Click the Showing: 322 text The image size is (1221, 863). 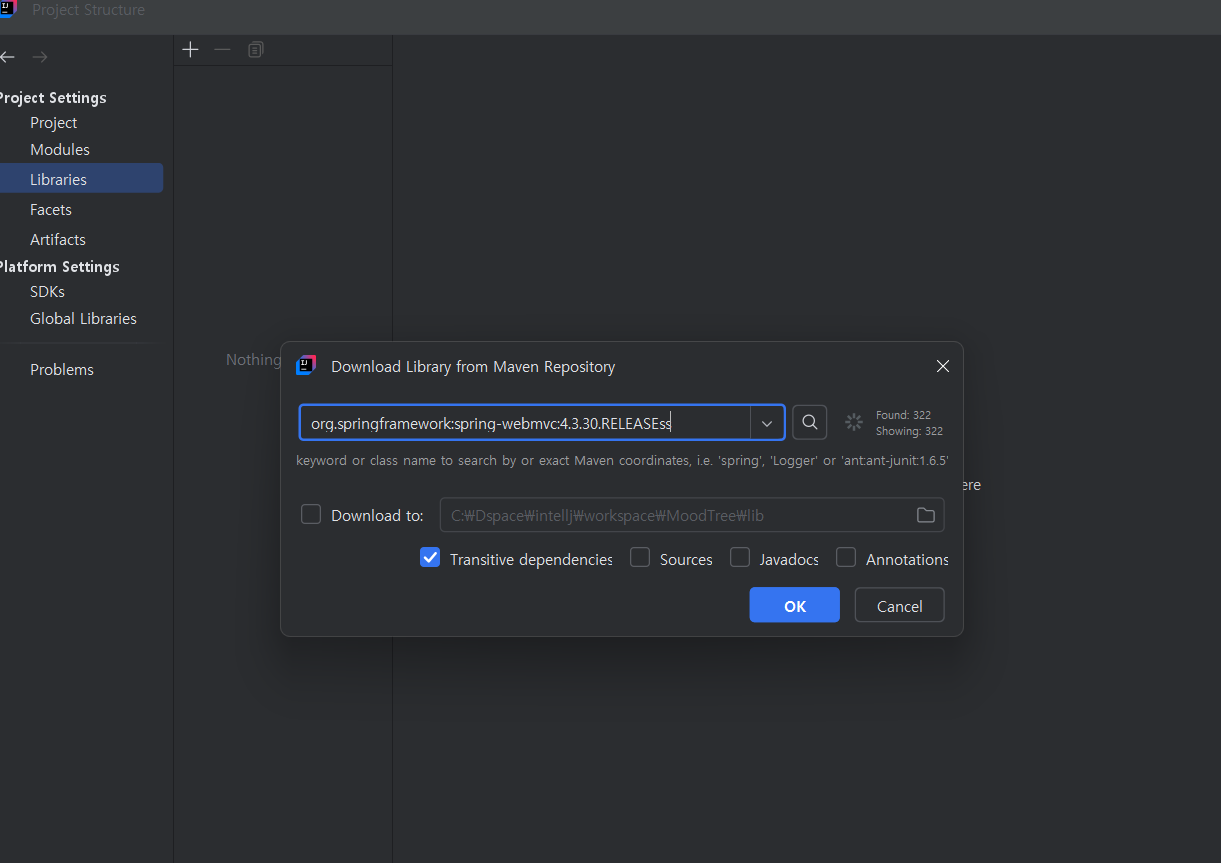910,431
